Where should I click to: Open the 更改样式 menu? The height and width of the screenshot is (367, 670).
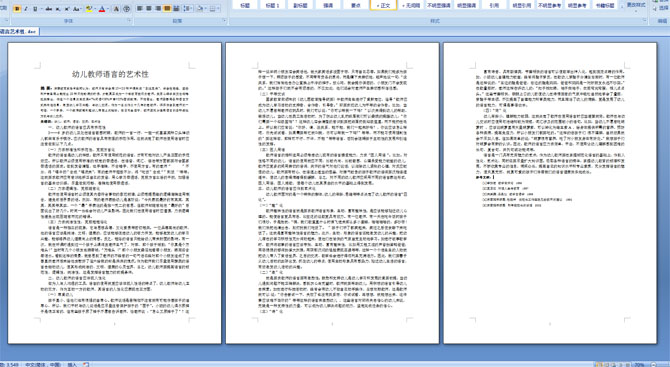point(636,5)
